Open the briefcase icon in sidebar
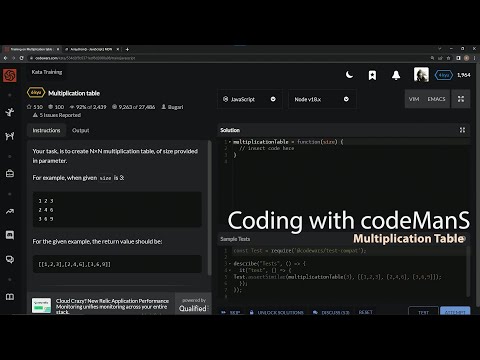Image resolution: width=480 pixels, height=360 pixels. pos(10,173)
